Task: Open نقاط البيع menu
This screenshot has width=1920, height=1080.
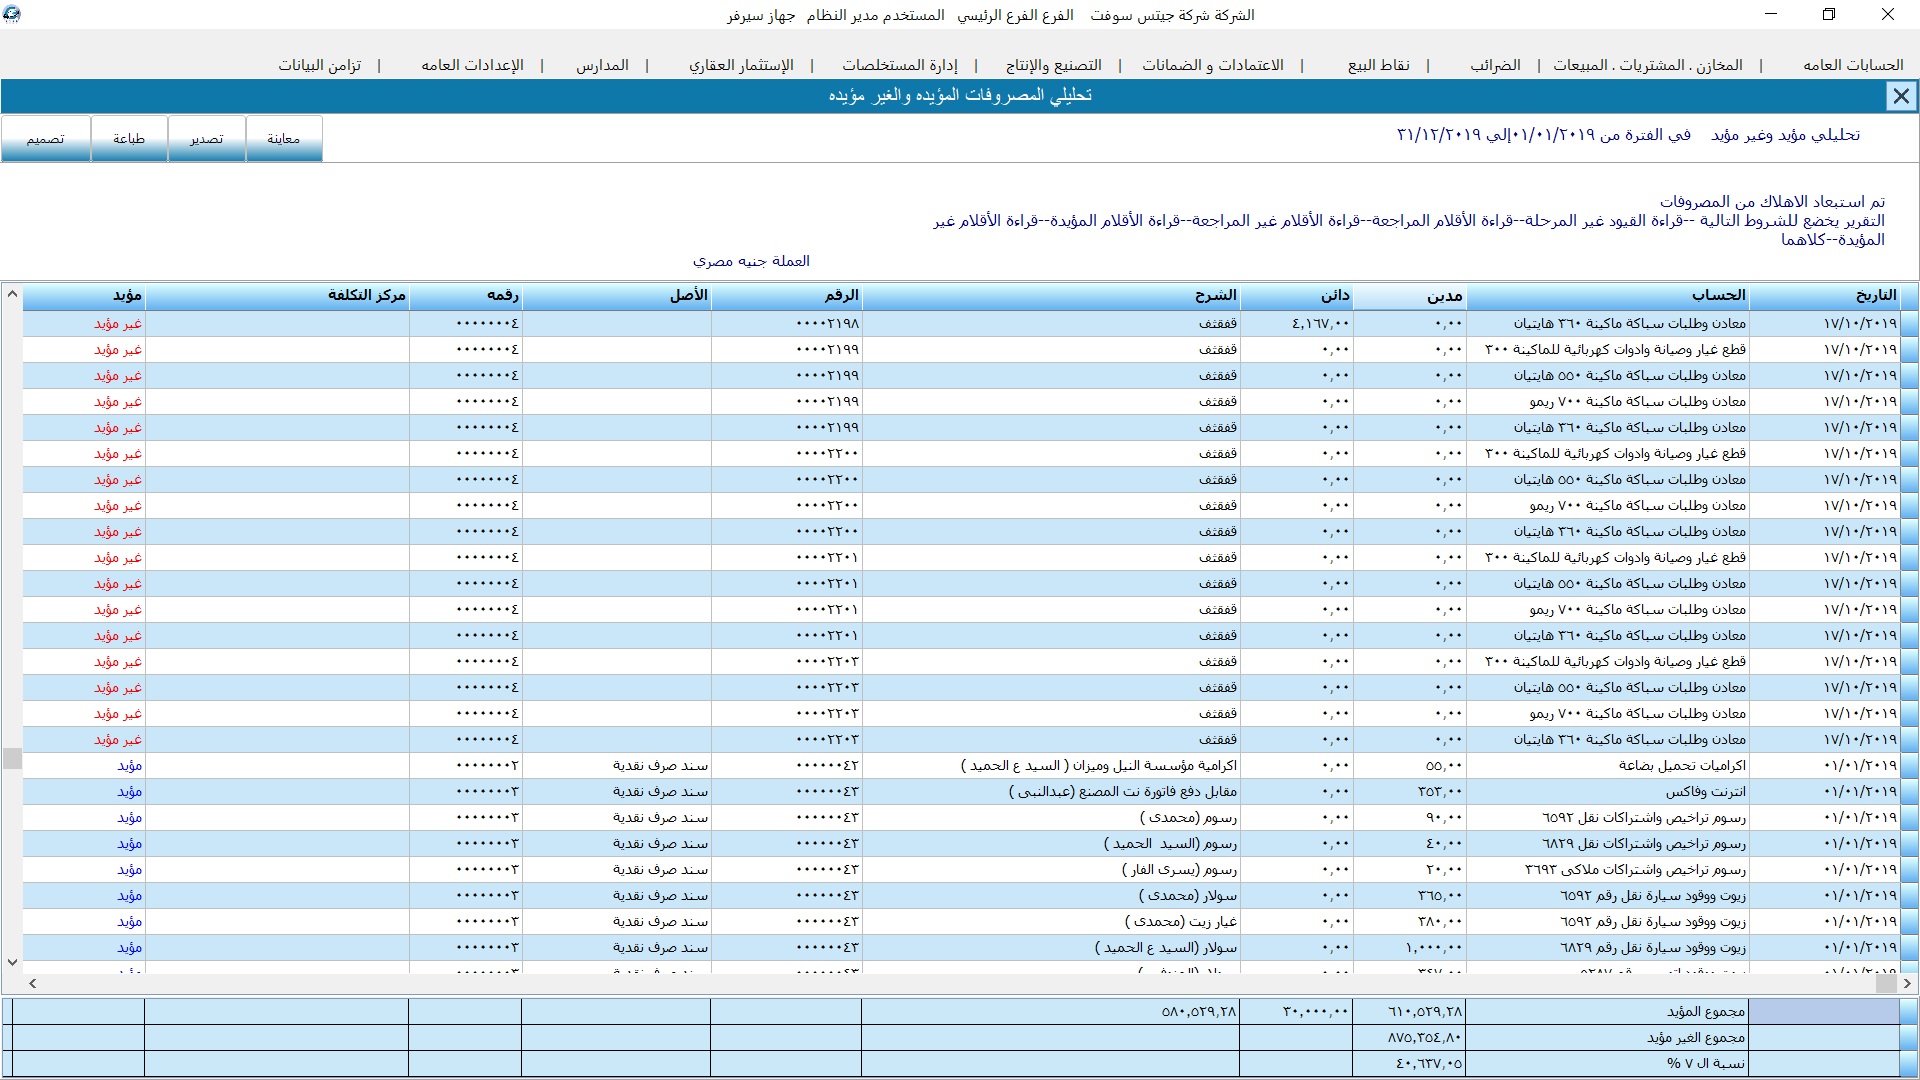Action: [x=1378, y=65]
